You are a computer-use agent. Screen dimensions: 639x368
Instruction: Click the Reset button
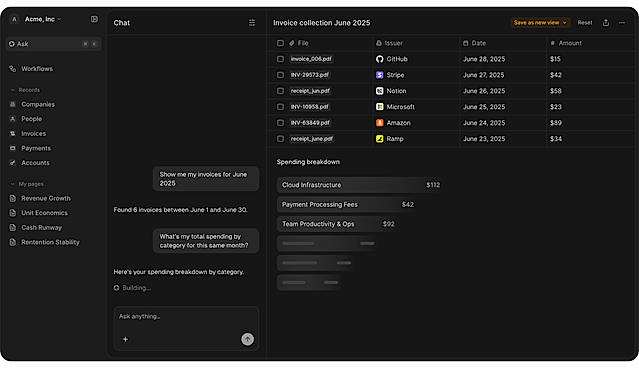pos(585,23)
